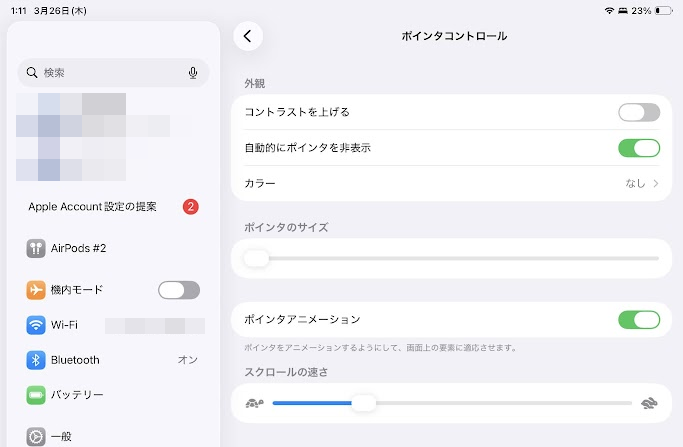683x447 pixels.
Task: Open Apple Account設定の提案 notification
Action: (112, 207)
